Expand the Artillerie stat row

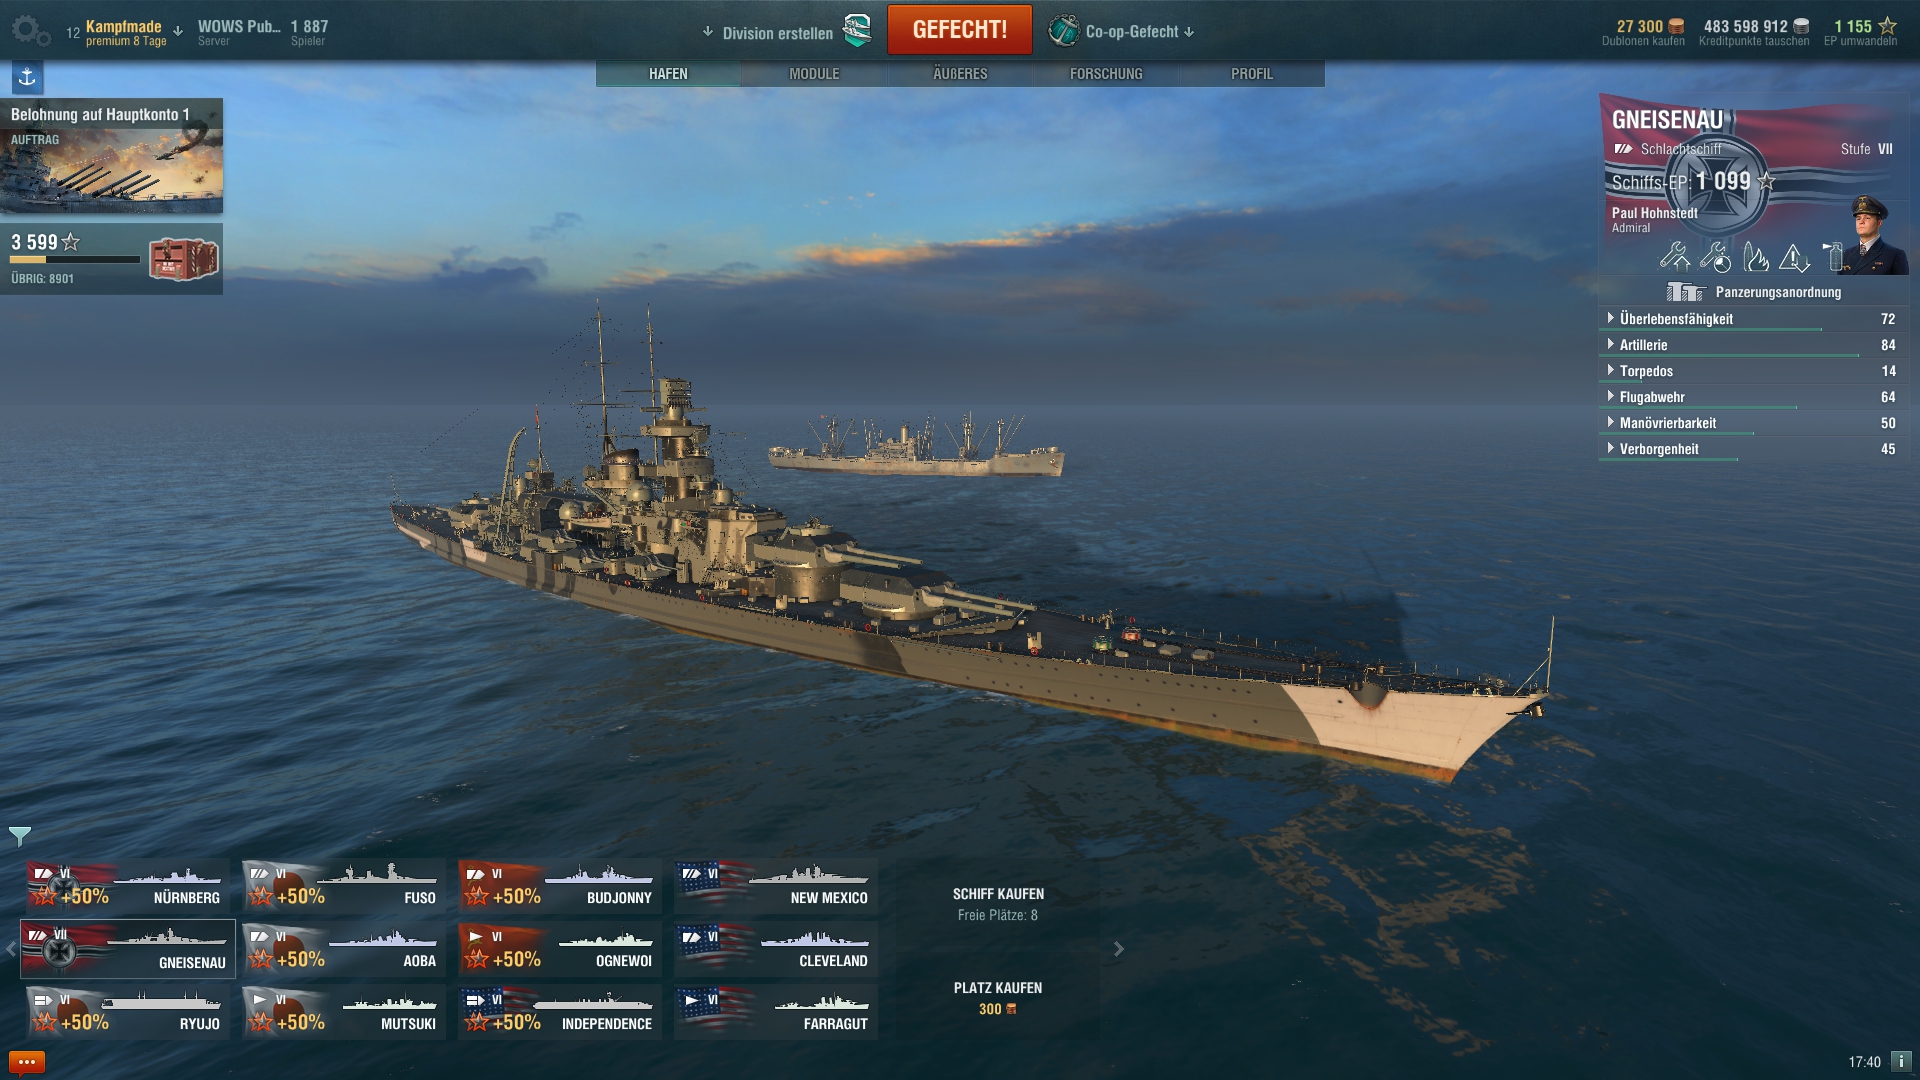[x=1751, y=345]
